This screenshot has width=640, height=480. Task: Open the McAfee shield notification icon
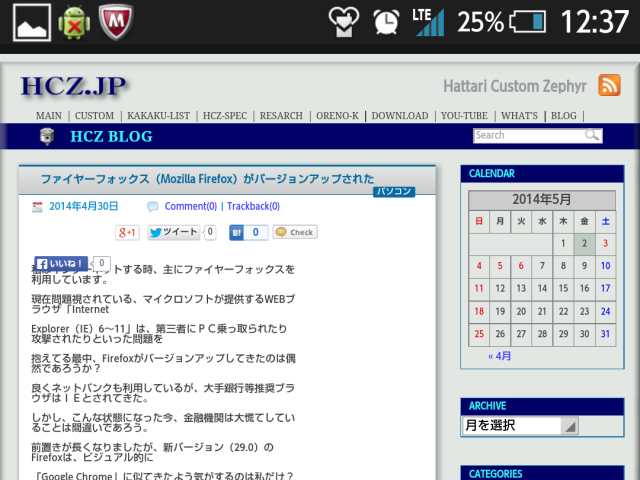point(116,22)
